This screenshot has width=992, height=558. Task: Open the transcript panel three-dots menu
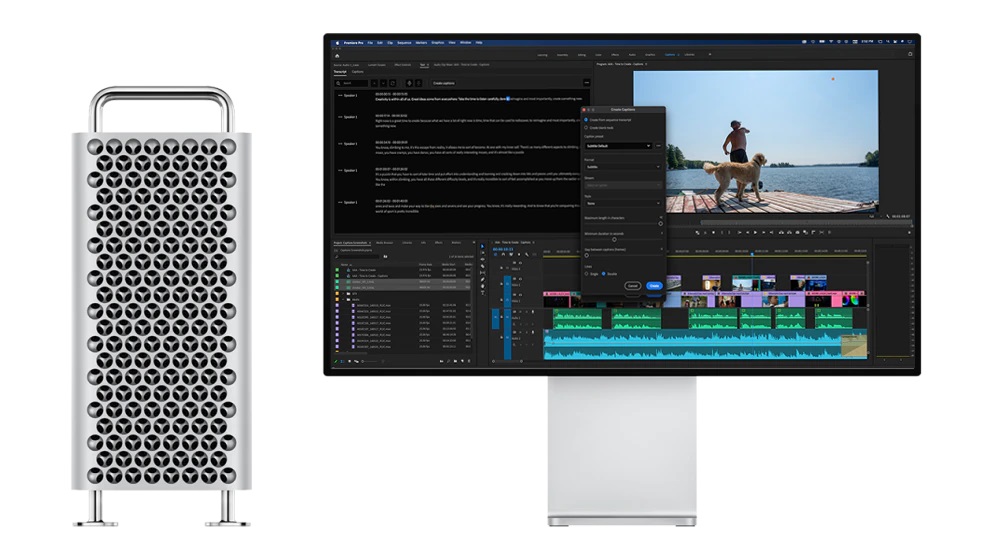pos(586,82)
